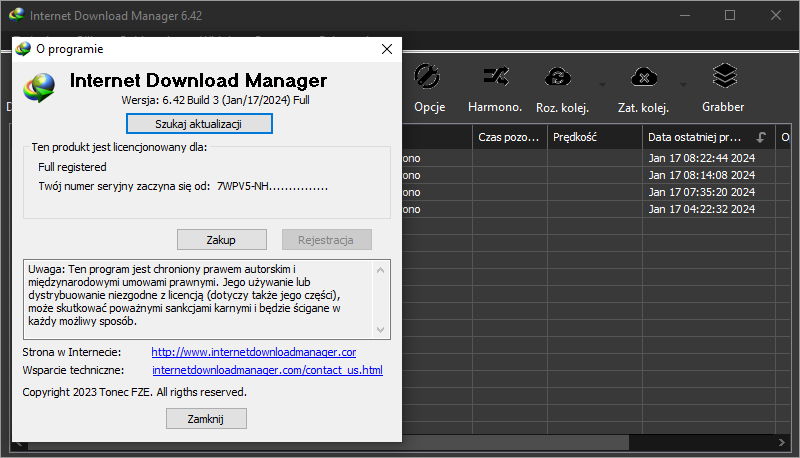Viewport: 800px width, 458px height.
Task: Expand the Zat. kolej. dropdown arrow
Action: coord(683,85)
